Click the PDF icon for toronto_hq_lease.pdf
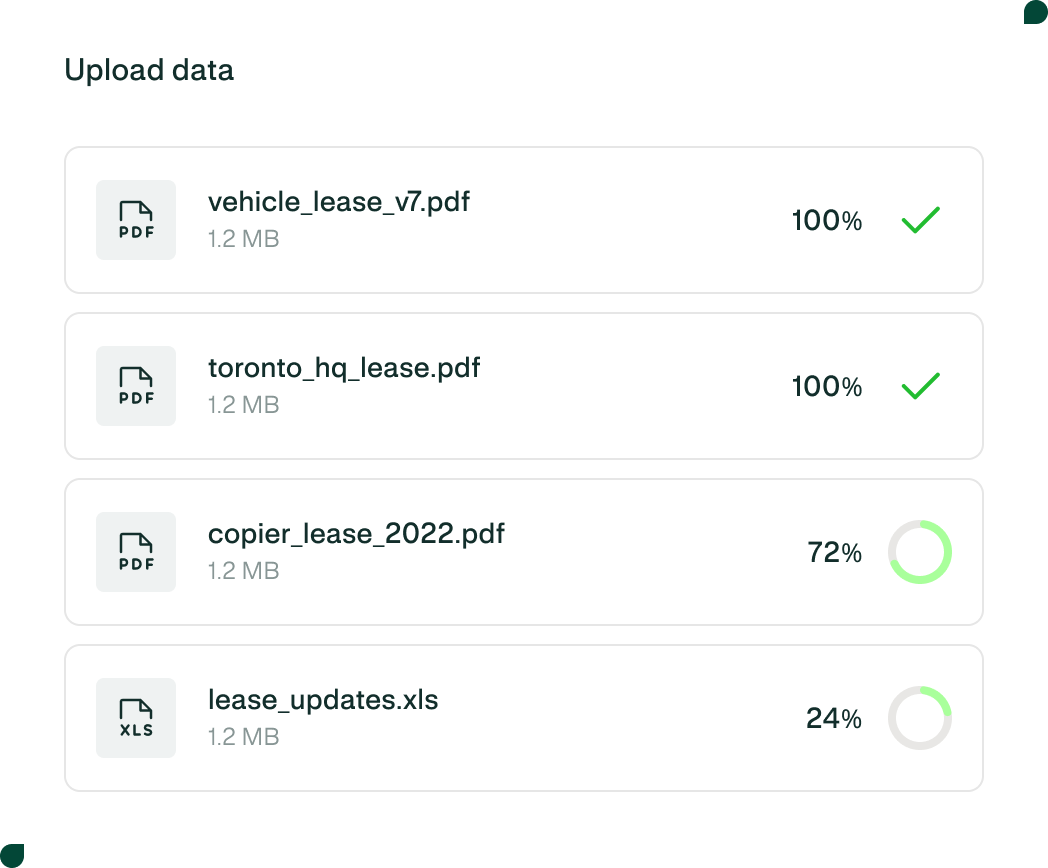 tap(136, 386)
